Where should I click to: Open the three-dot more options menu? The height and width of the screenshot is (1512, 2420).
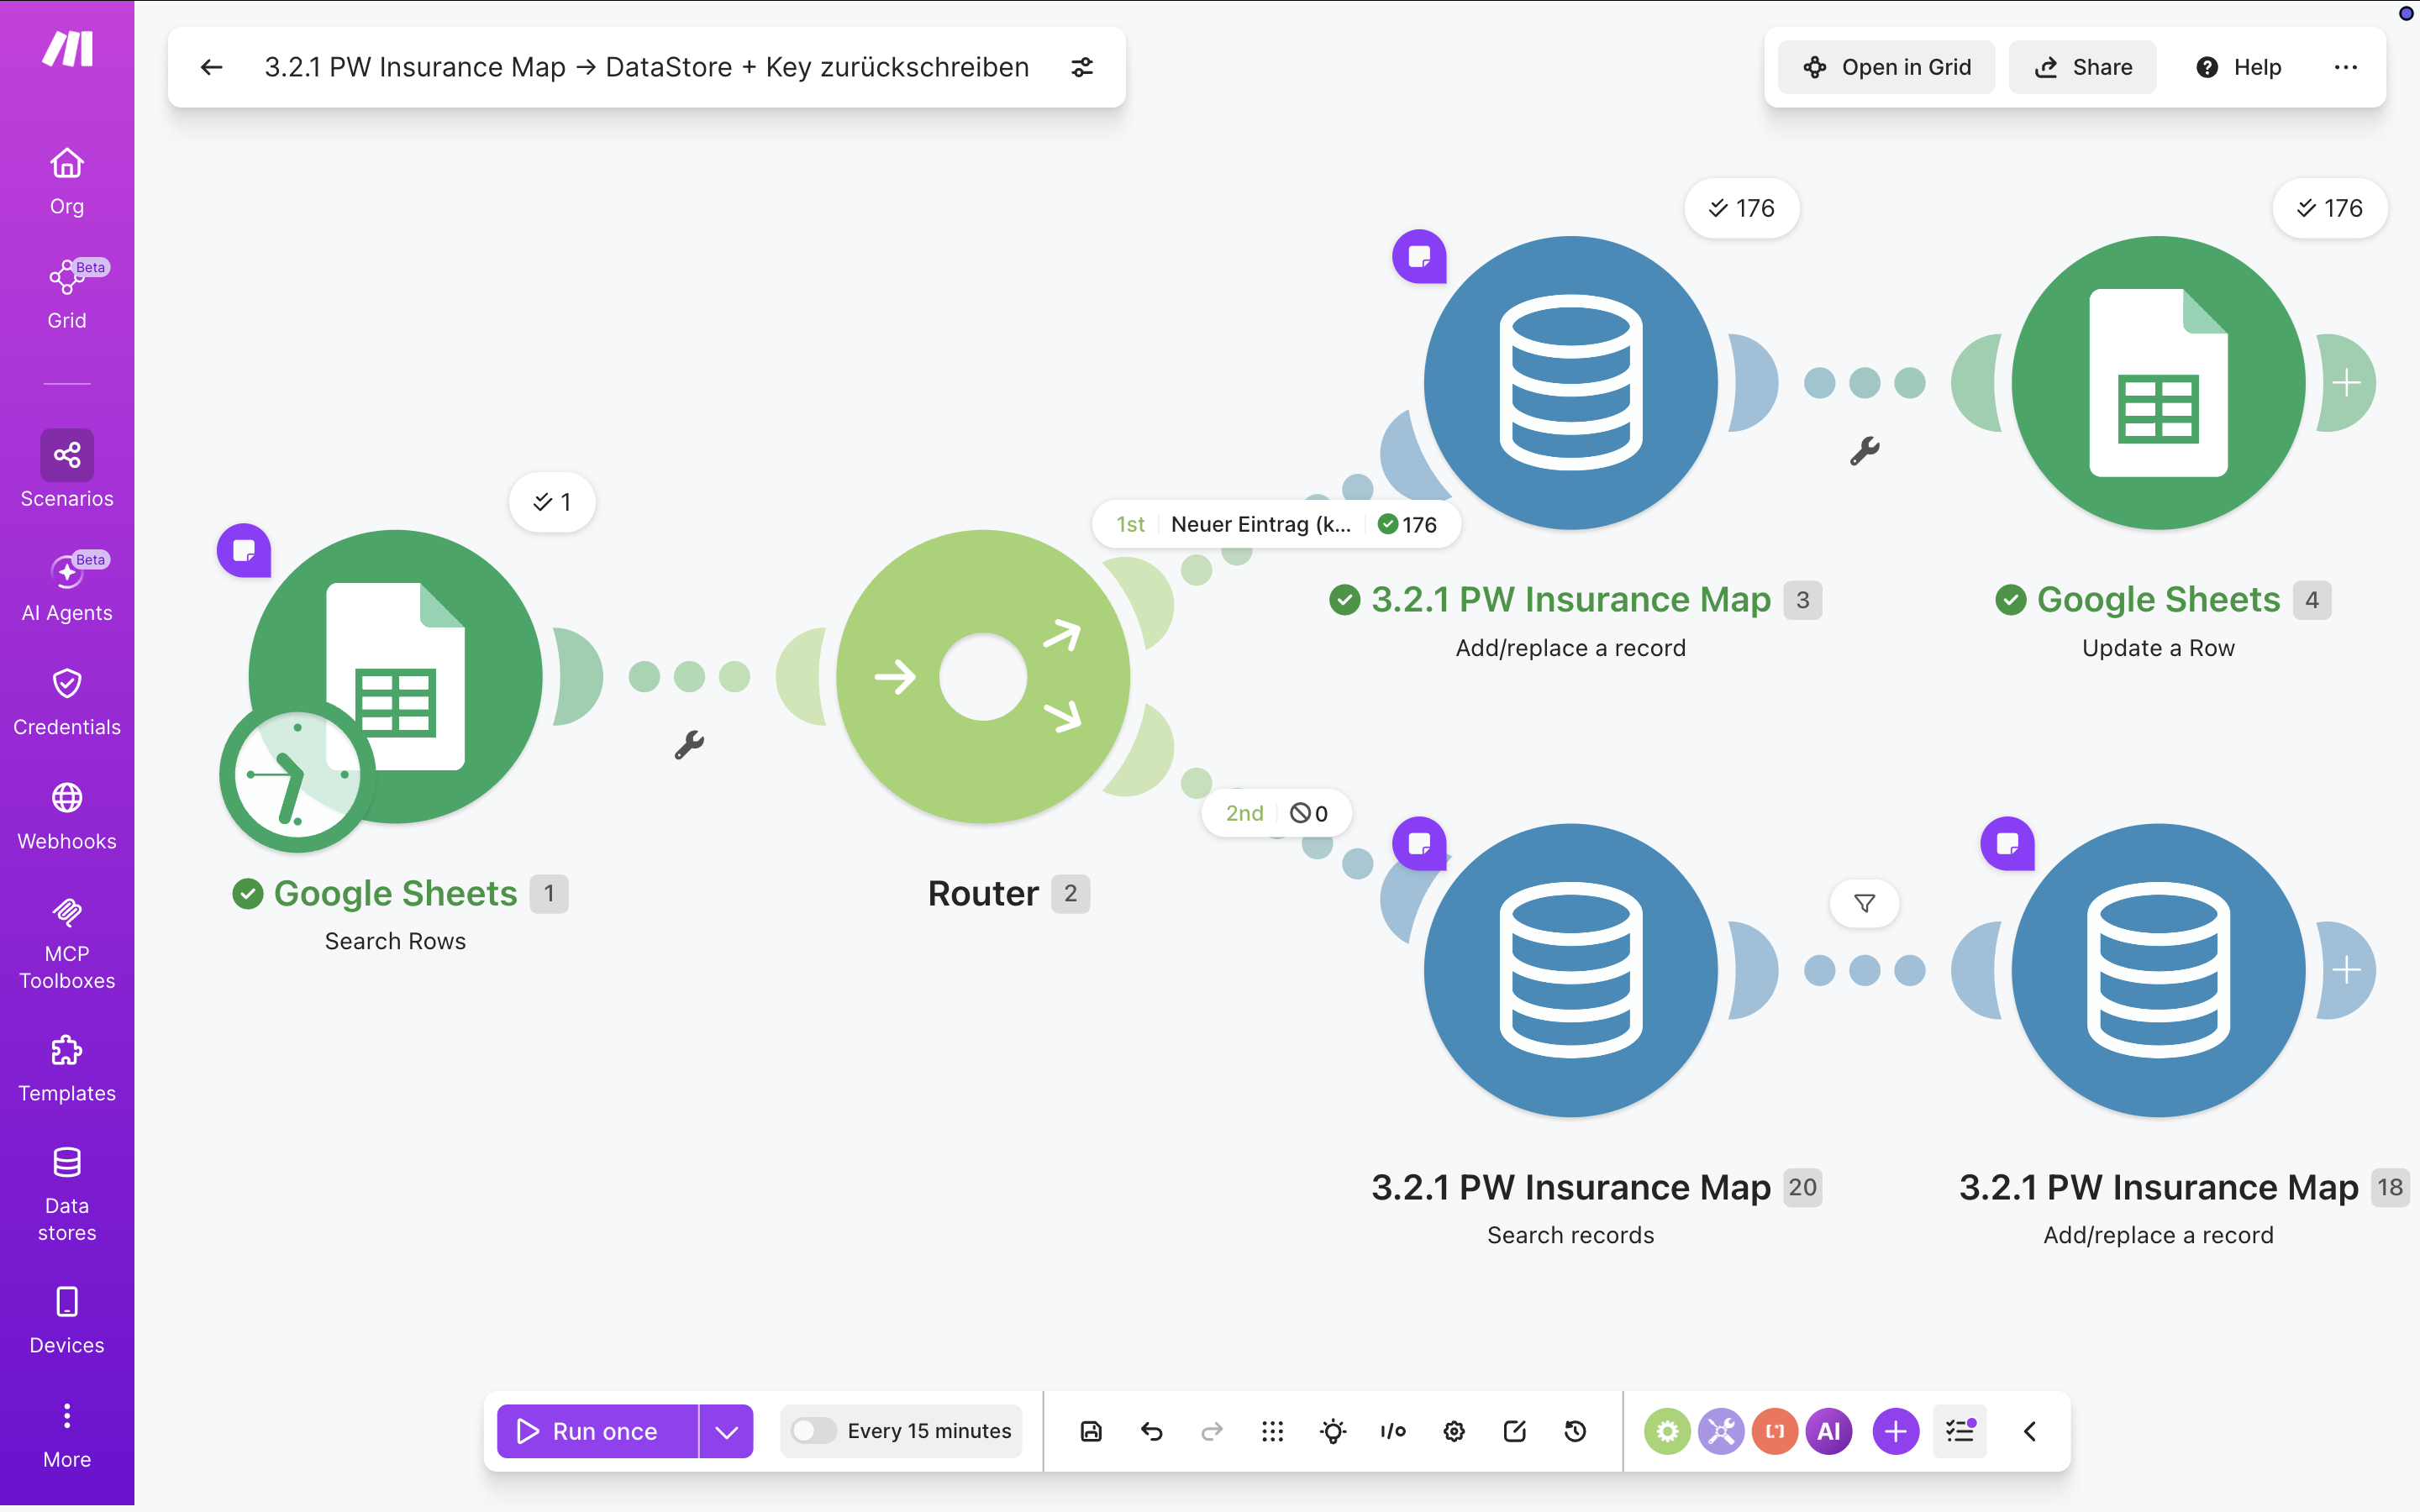tap(2345, 67)
